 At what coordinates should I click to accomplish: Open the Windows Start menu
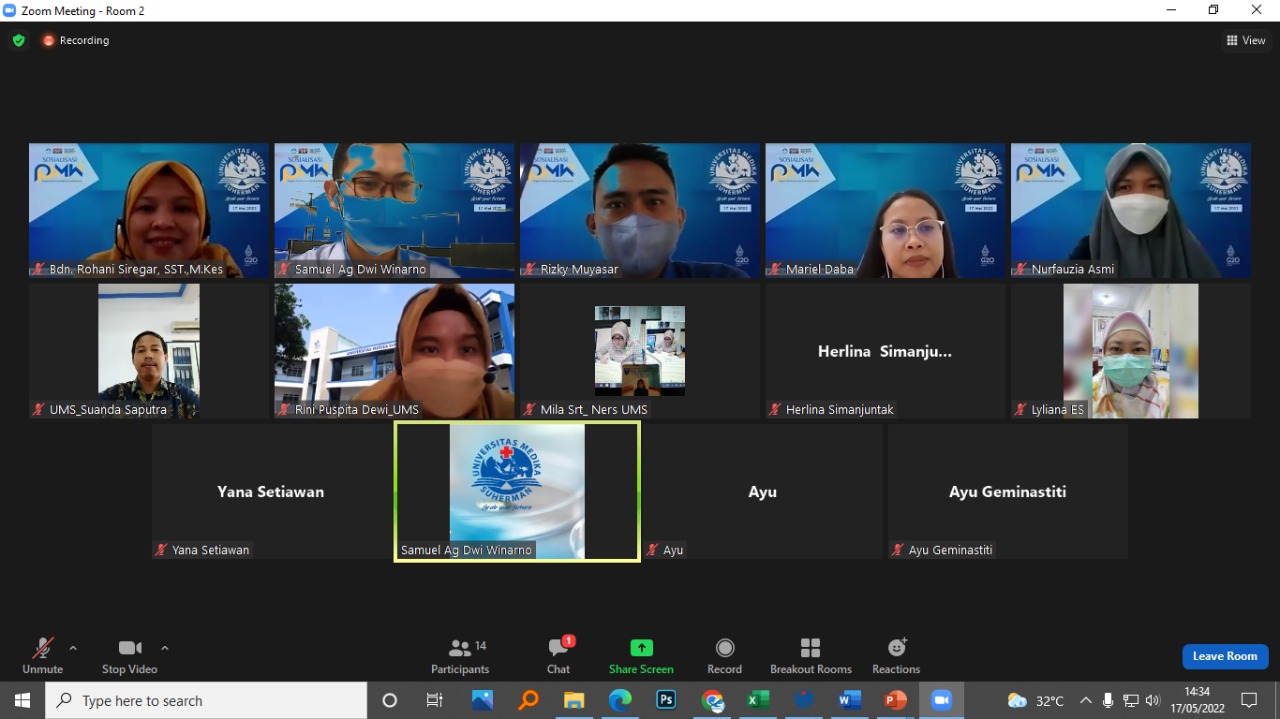(22, 700)
